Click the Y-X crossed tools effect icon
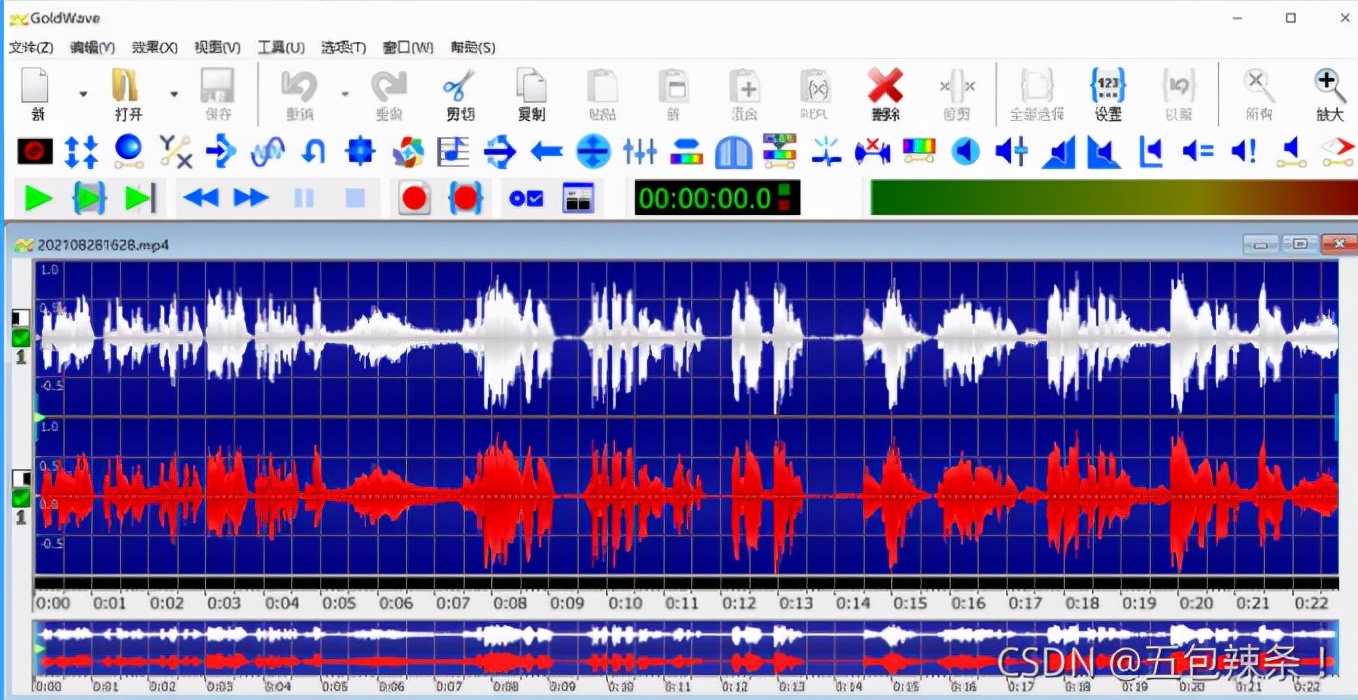Image resolution: width=1358 pixels, height=700 pixels. 175,151
